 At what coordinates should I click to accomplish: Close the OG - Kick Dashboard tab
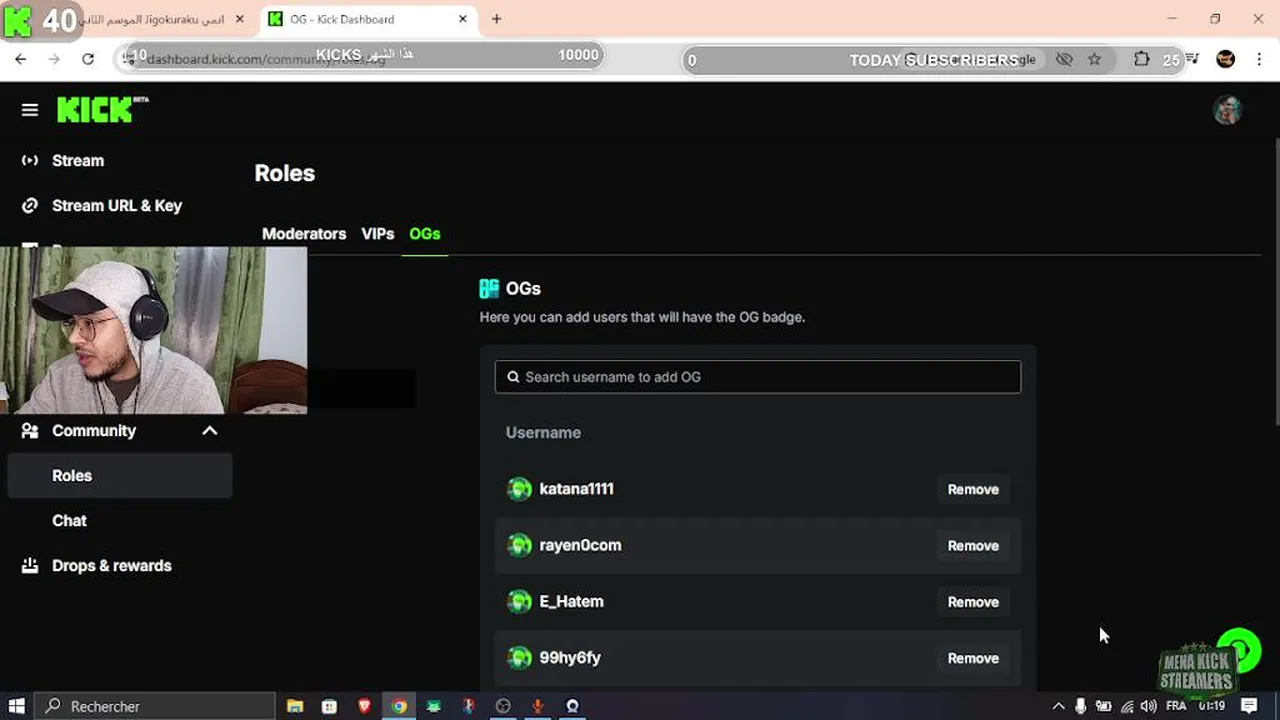pyautogui.click(x=463, y=19)
